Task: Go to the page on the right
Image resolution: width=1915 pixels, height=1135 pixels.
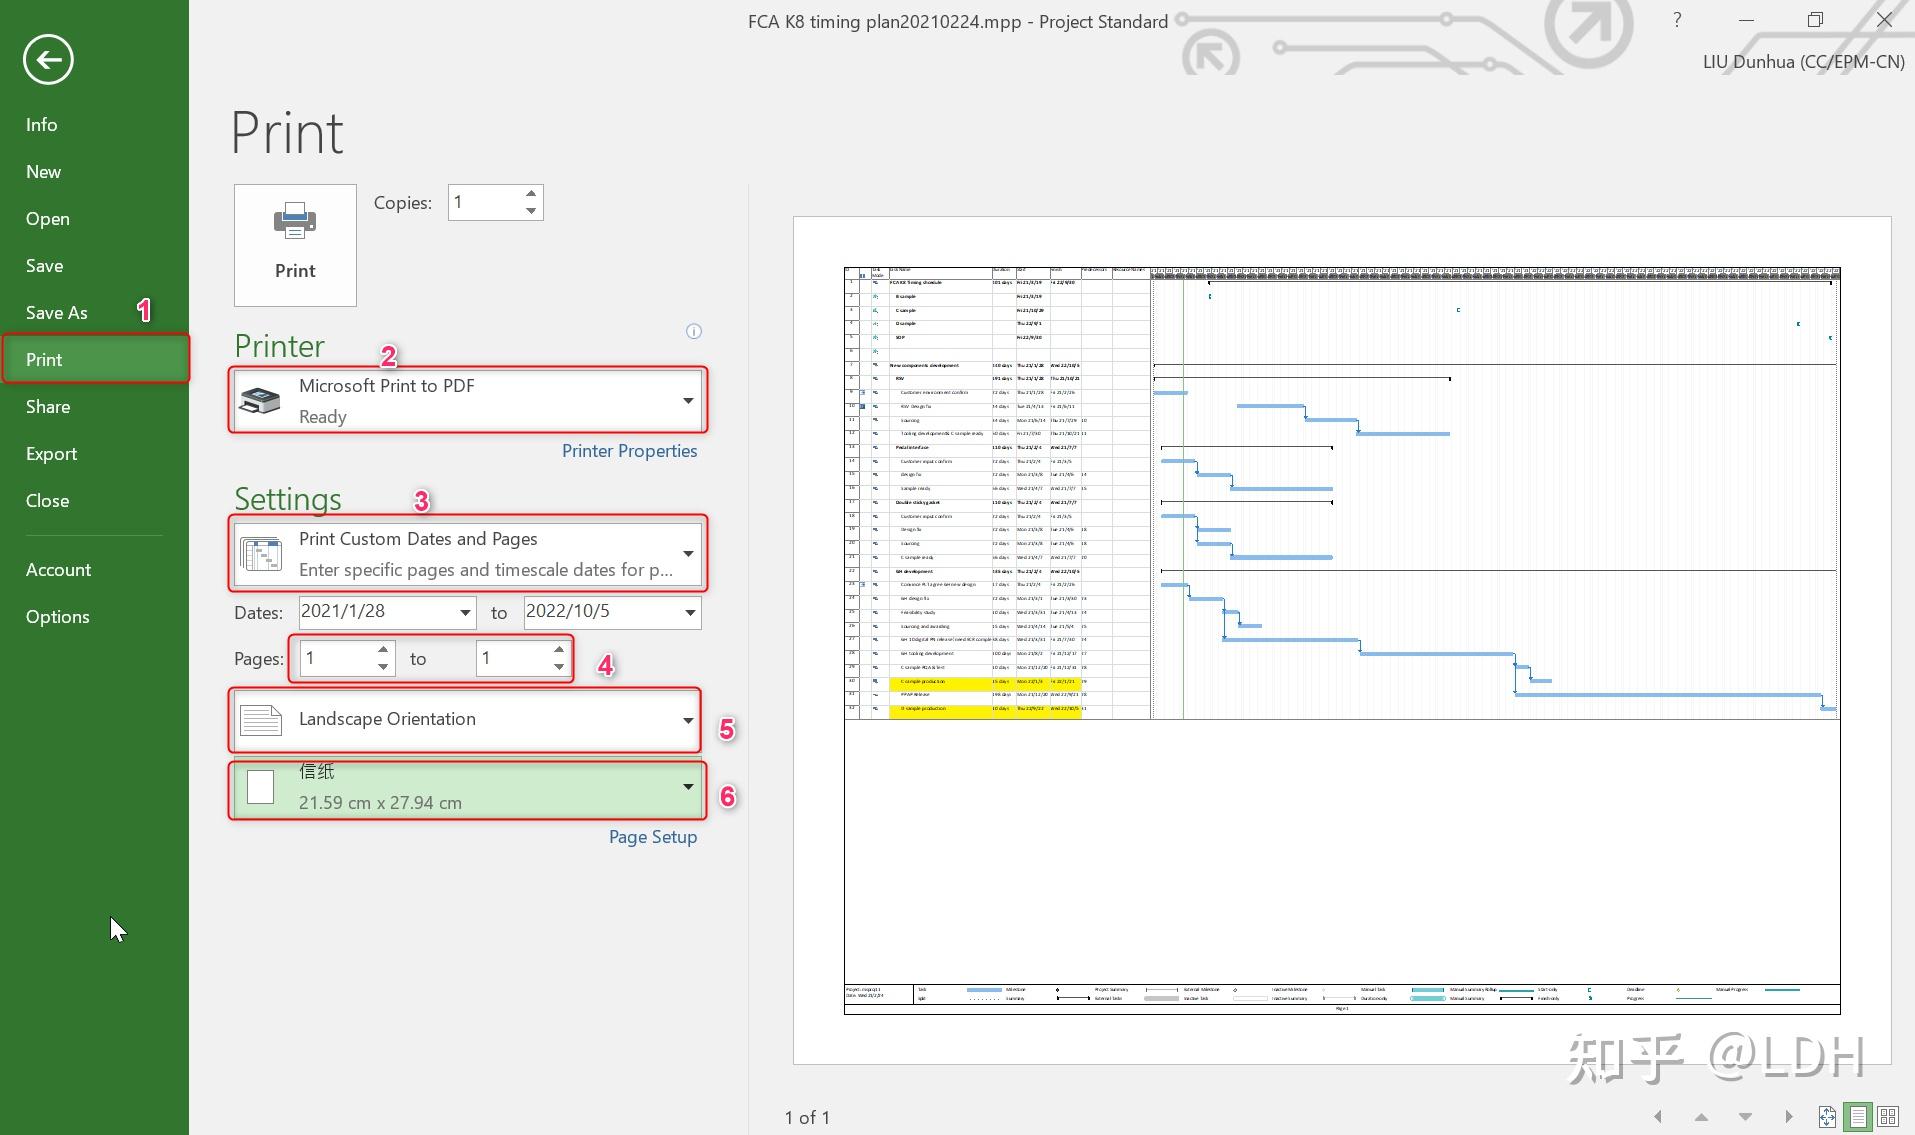Action: tap(1789, 1117)
